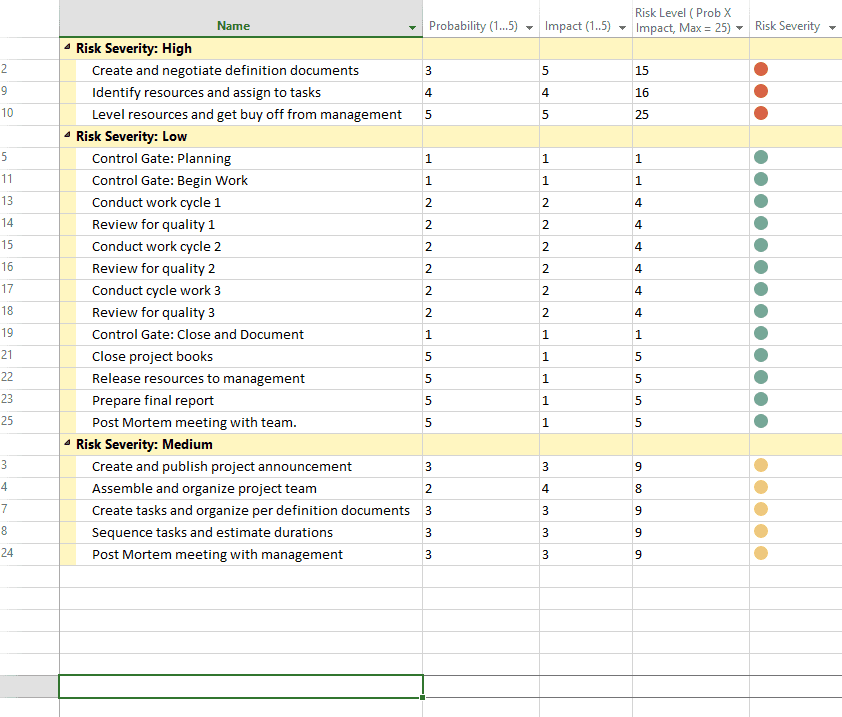The height and width of the screenshot is (717, 842).
Task: Click red indicator for Create and negotiate definition documents
Action: pos(761,69)
